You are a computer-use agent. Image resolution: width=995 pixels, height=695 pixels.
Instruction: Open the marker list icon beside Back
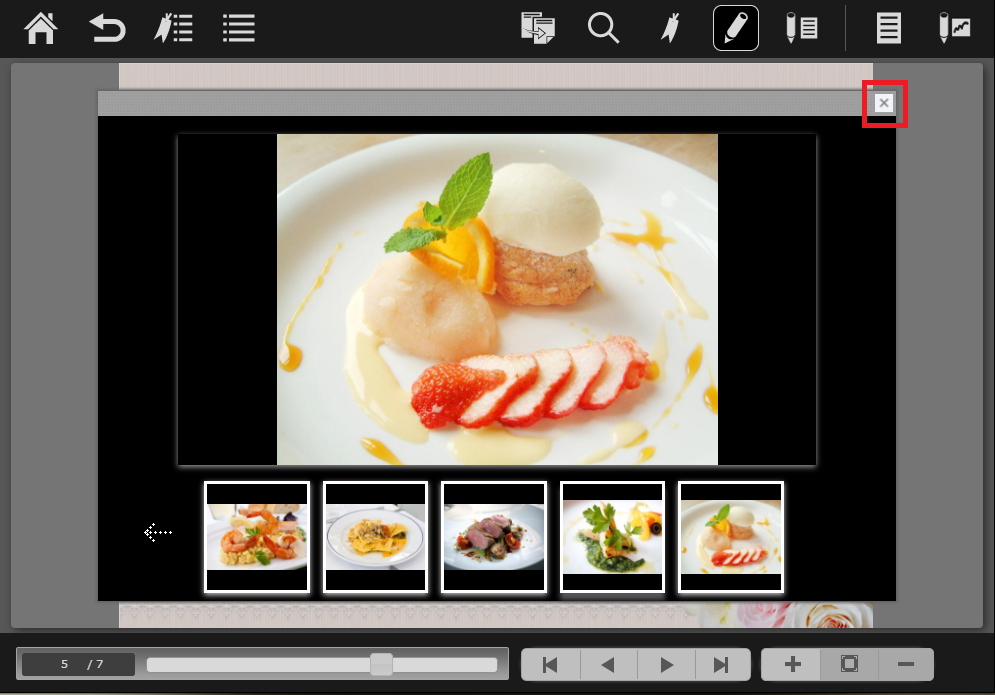[x=174, y=28]
